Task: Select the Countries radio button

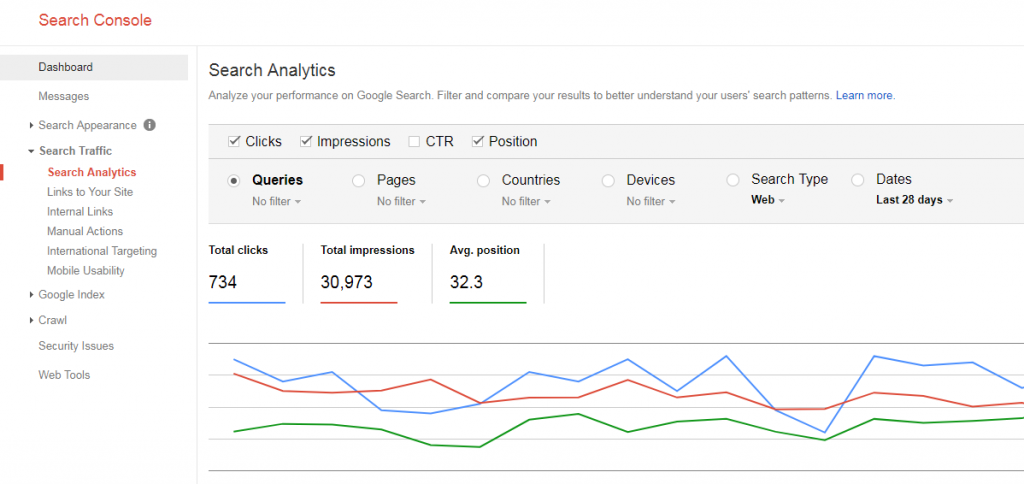Action: click(x=483, y=181)
